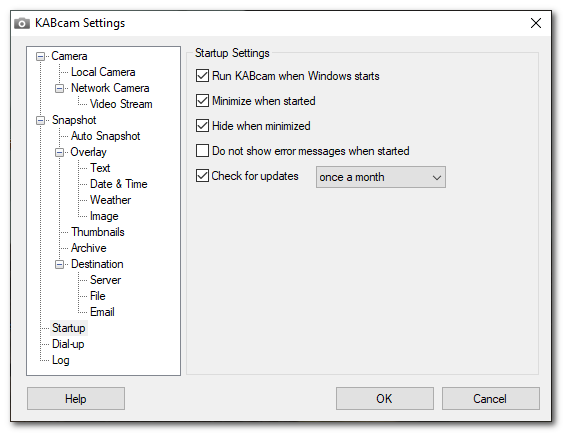Collapse the Snapshot tree node
The width and height of the screenshot is (563, 433).
tap(41, 120)
